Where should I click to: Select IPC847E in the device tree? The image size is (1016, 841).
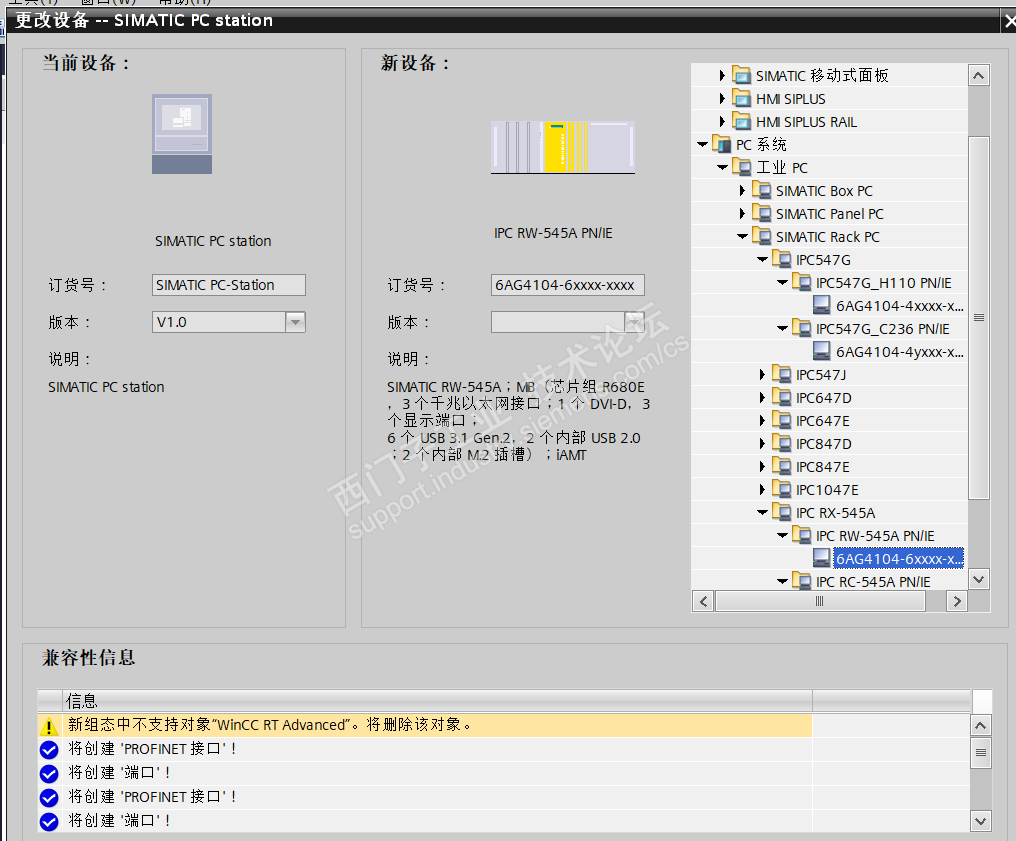tap(822, 467)
